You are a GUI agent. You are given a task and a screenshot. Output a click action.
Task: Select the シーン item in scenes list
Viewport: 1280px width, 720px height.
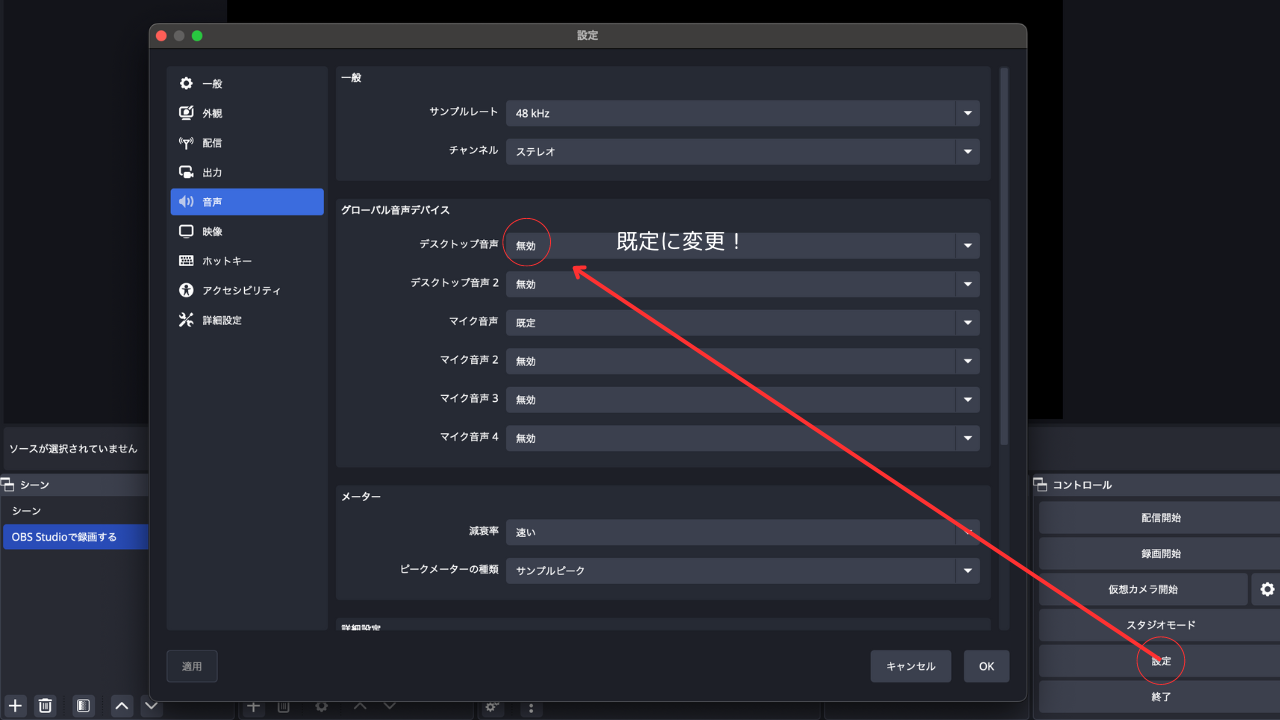(x=75, y=511)
